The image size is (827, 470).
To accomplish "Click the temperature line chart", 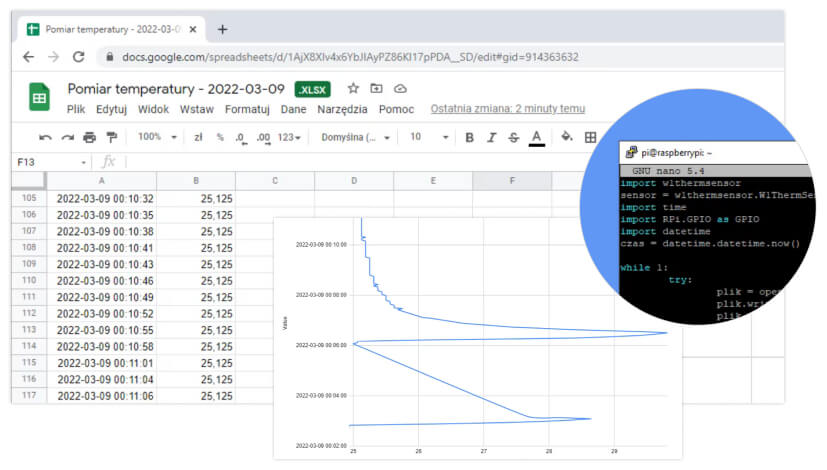I will [x=477, y=338].
